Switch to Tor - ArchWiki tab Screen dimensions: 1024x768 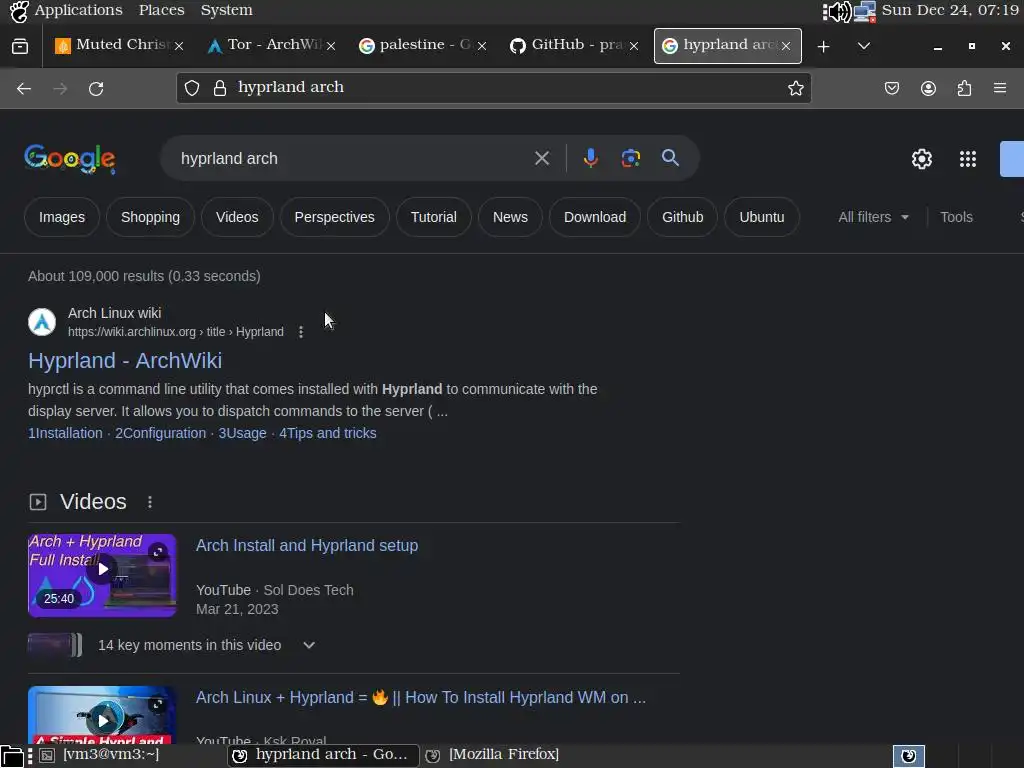(x=270, y=45)
